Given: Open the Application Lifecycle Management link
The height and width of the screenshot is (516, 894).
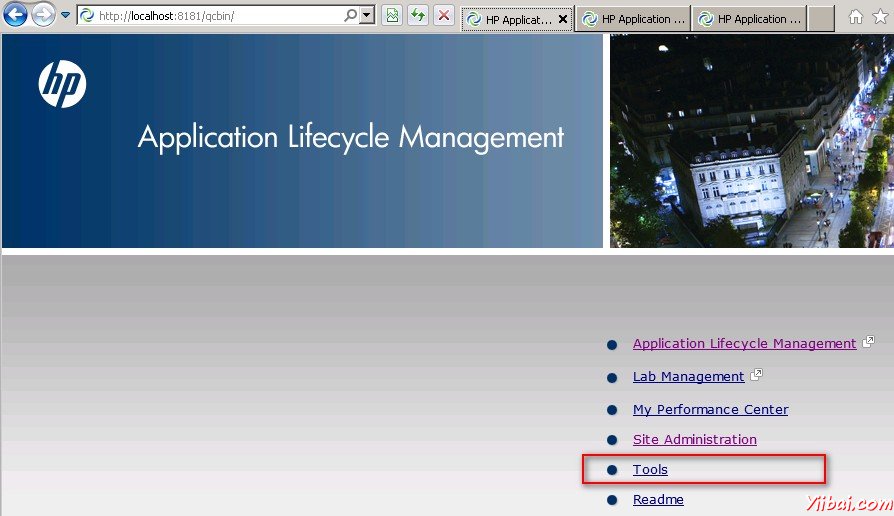Looking at the screenshot, I should click(744, 344).
